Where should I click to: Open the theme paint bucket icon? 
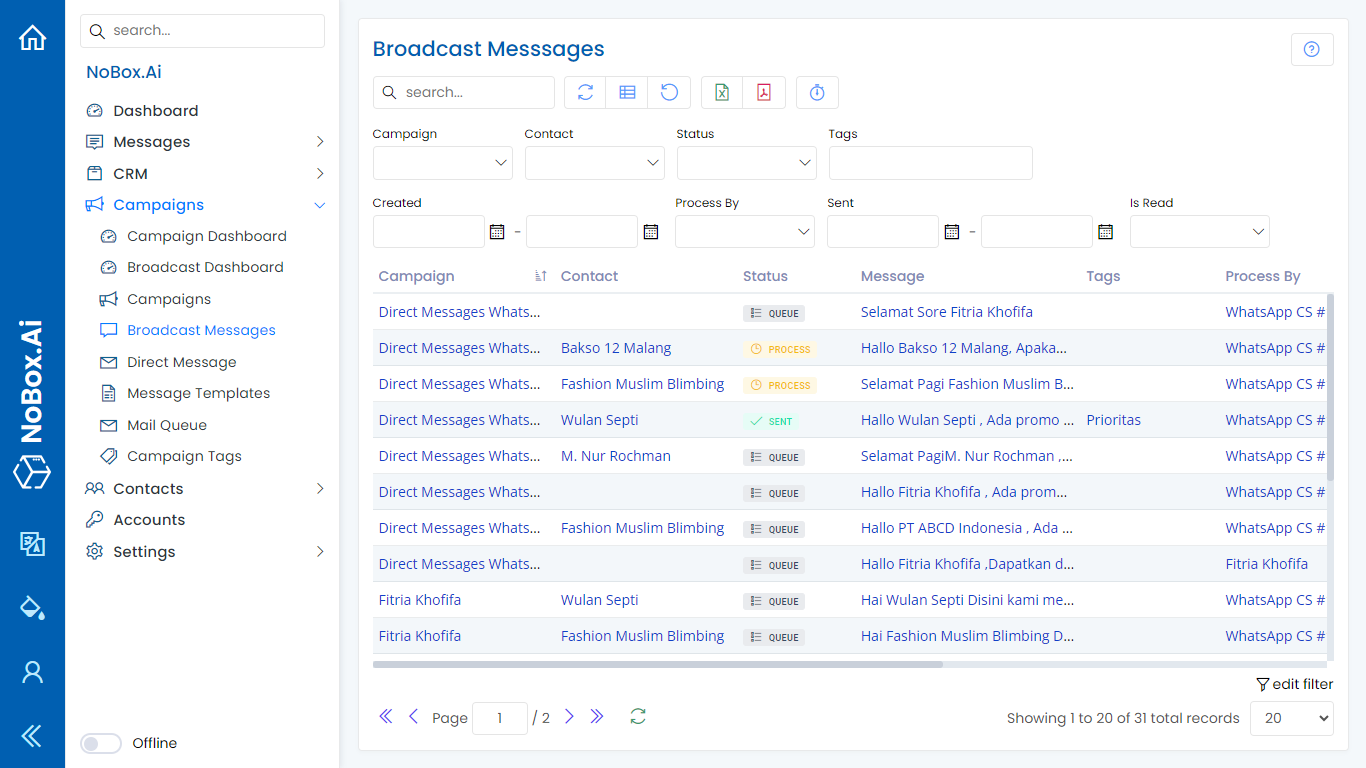click(x=32, y=607)
